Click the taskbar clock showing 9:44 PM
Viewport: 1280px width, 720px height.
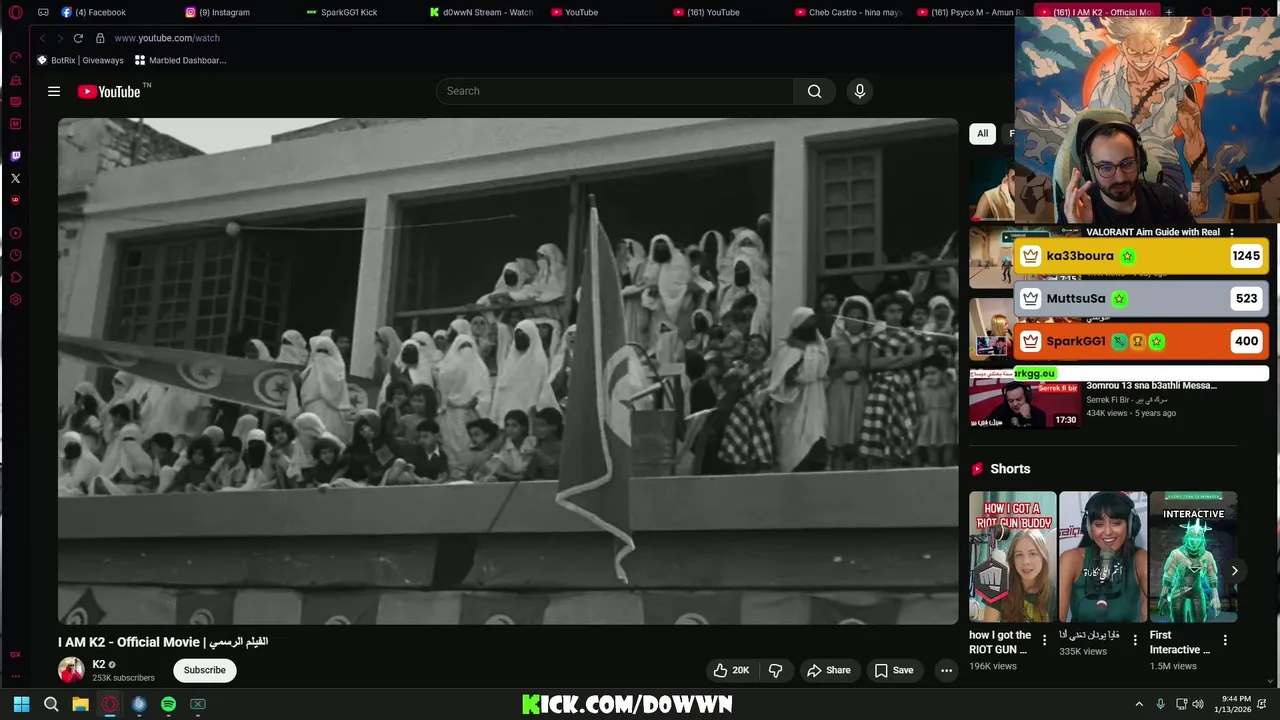pos(1232,704)
